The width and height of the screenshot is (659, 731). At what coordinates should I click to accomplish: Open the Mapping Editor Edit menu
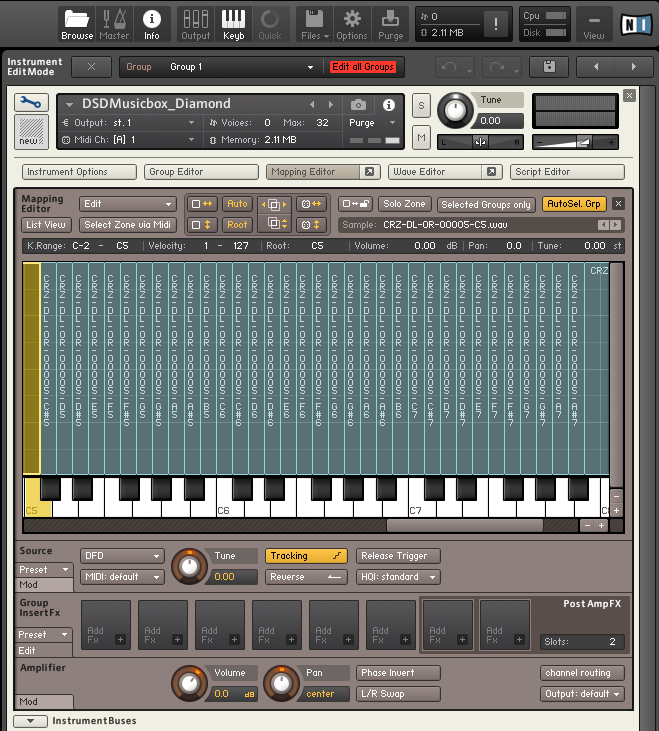coord(128,204)
